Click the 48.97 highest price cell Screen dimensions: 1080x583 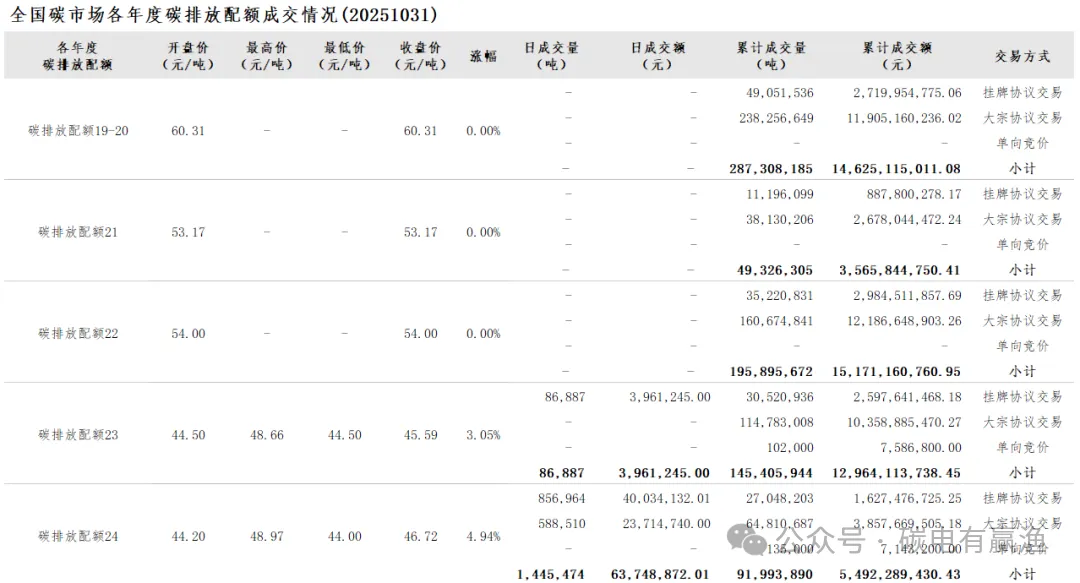(x=266, y=537)
